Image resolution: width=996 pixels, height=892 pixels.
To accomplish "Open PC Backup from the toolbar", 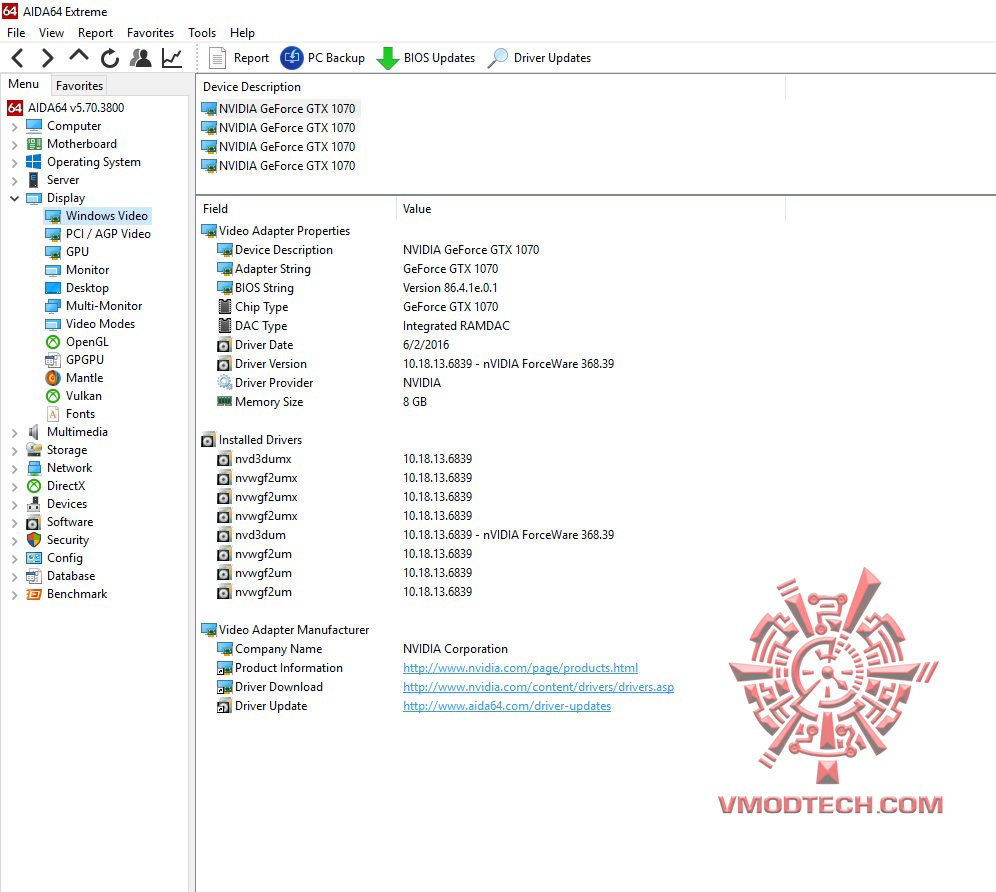I will [x=323, y=58].
